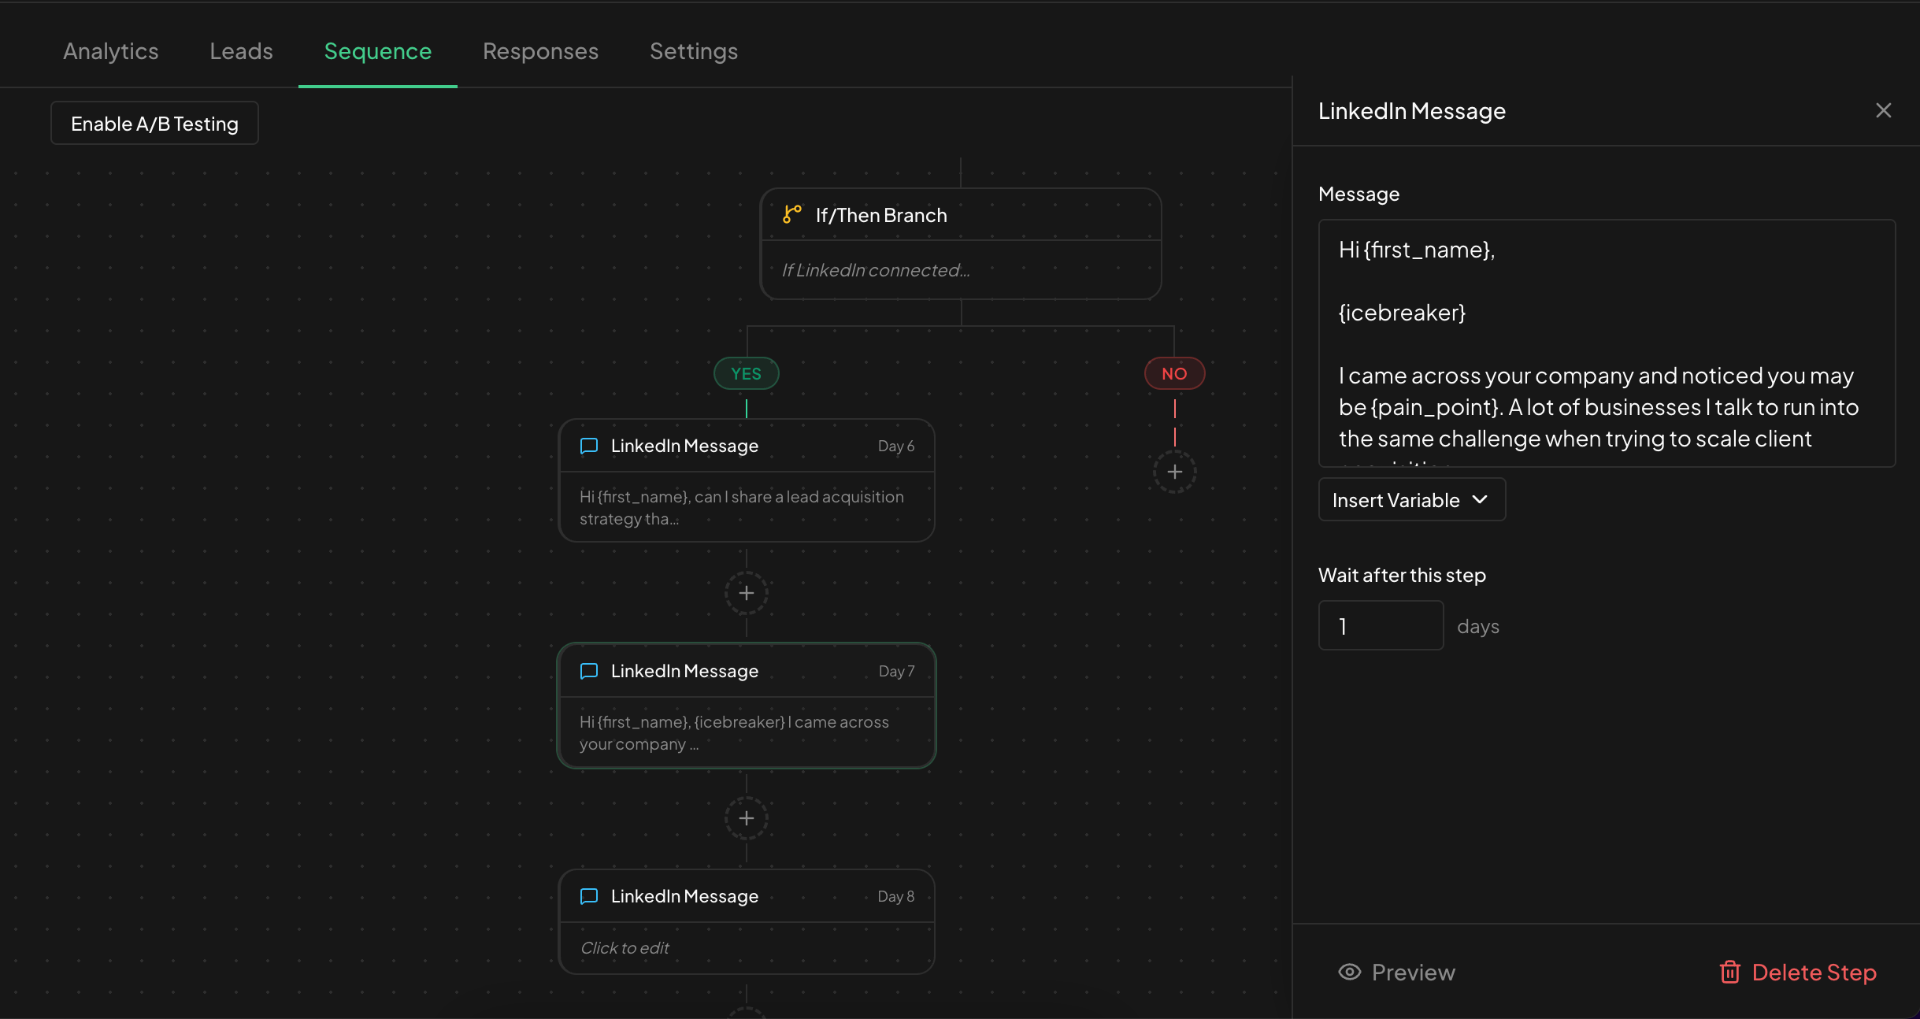The height and width of the screenshot is (1019, 1920).
Task: Select the Day 7 LinkedIn Message title
Action: (685, 671)
